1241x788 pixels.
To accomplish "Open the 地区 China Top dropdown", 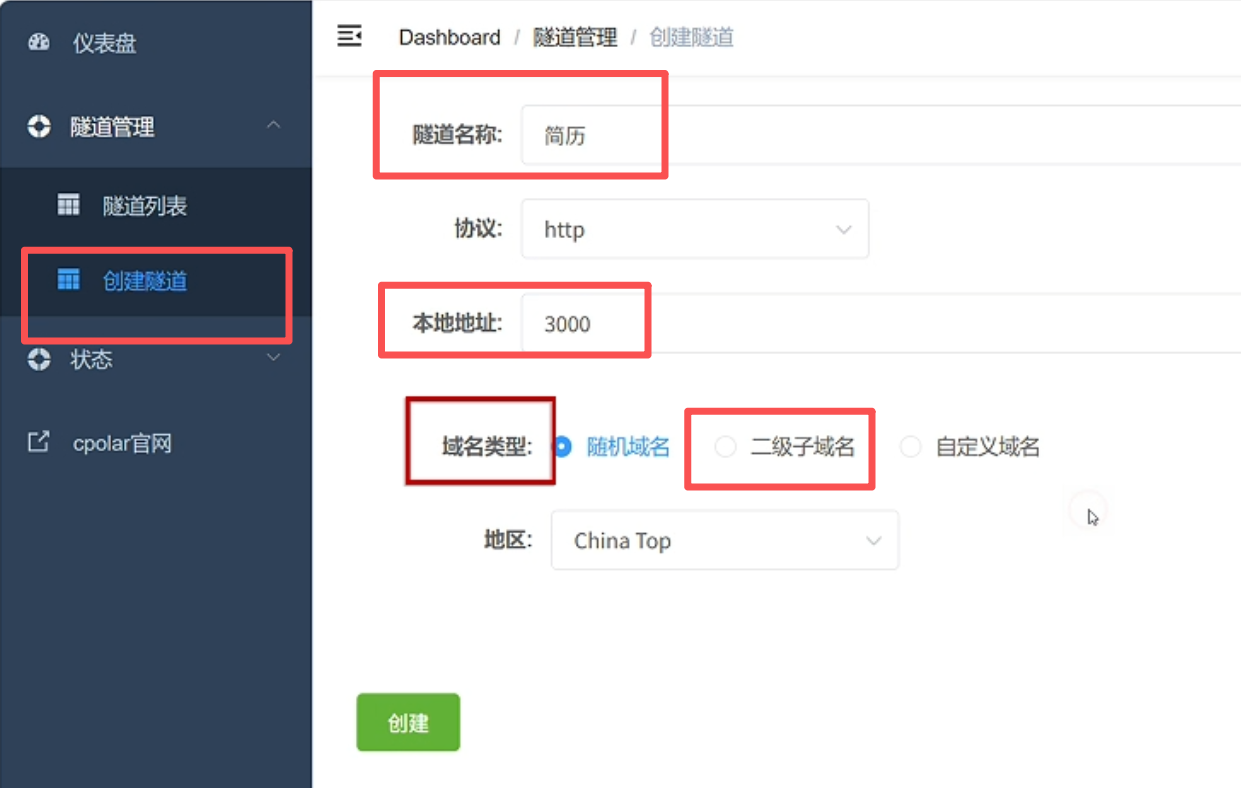I will coord(725,540).
